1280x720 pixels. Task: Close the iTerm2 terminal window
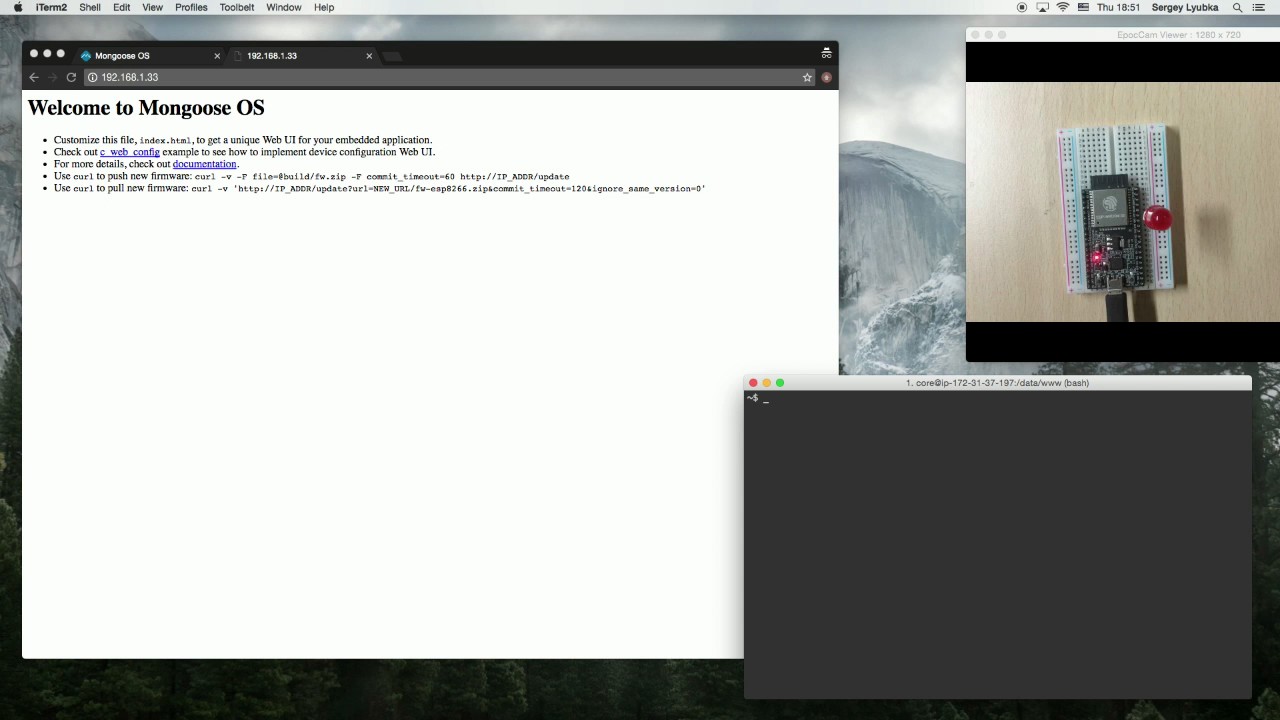coord(753,383)
